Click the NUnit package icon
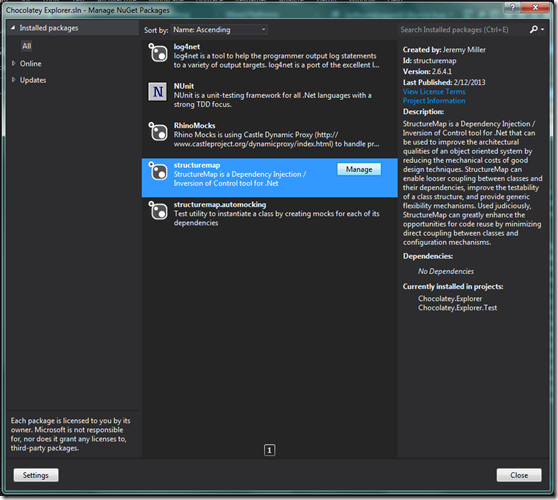 coord(158,92)
